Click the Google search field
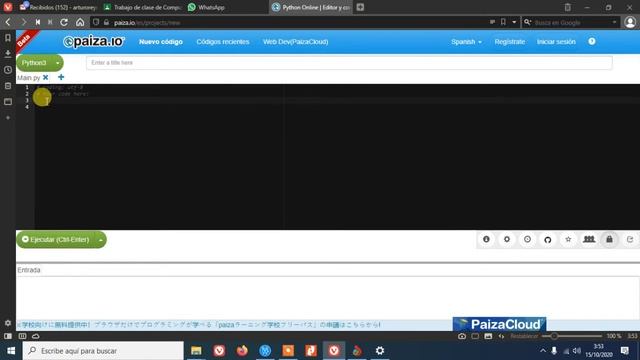Image resolution: width=640 pixels, height=360 pixels. coord(571,22)
